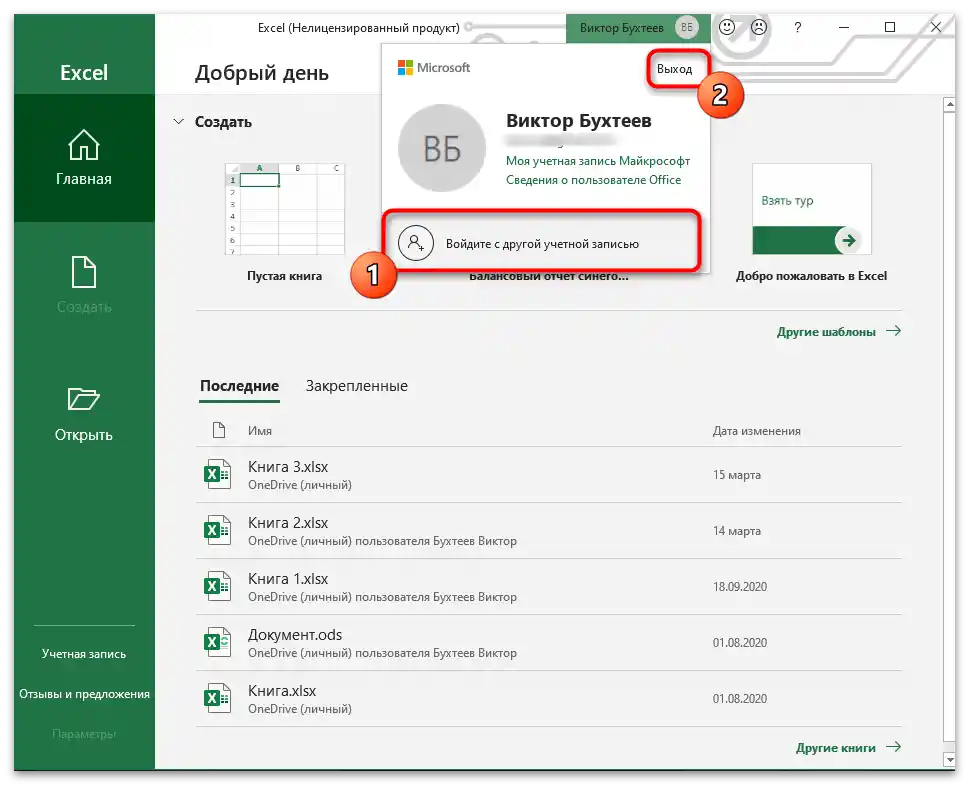969x785 pixels.
Task: Switch to the Последние tab
Action: [239, 386]
